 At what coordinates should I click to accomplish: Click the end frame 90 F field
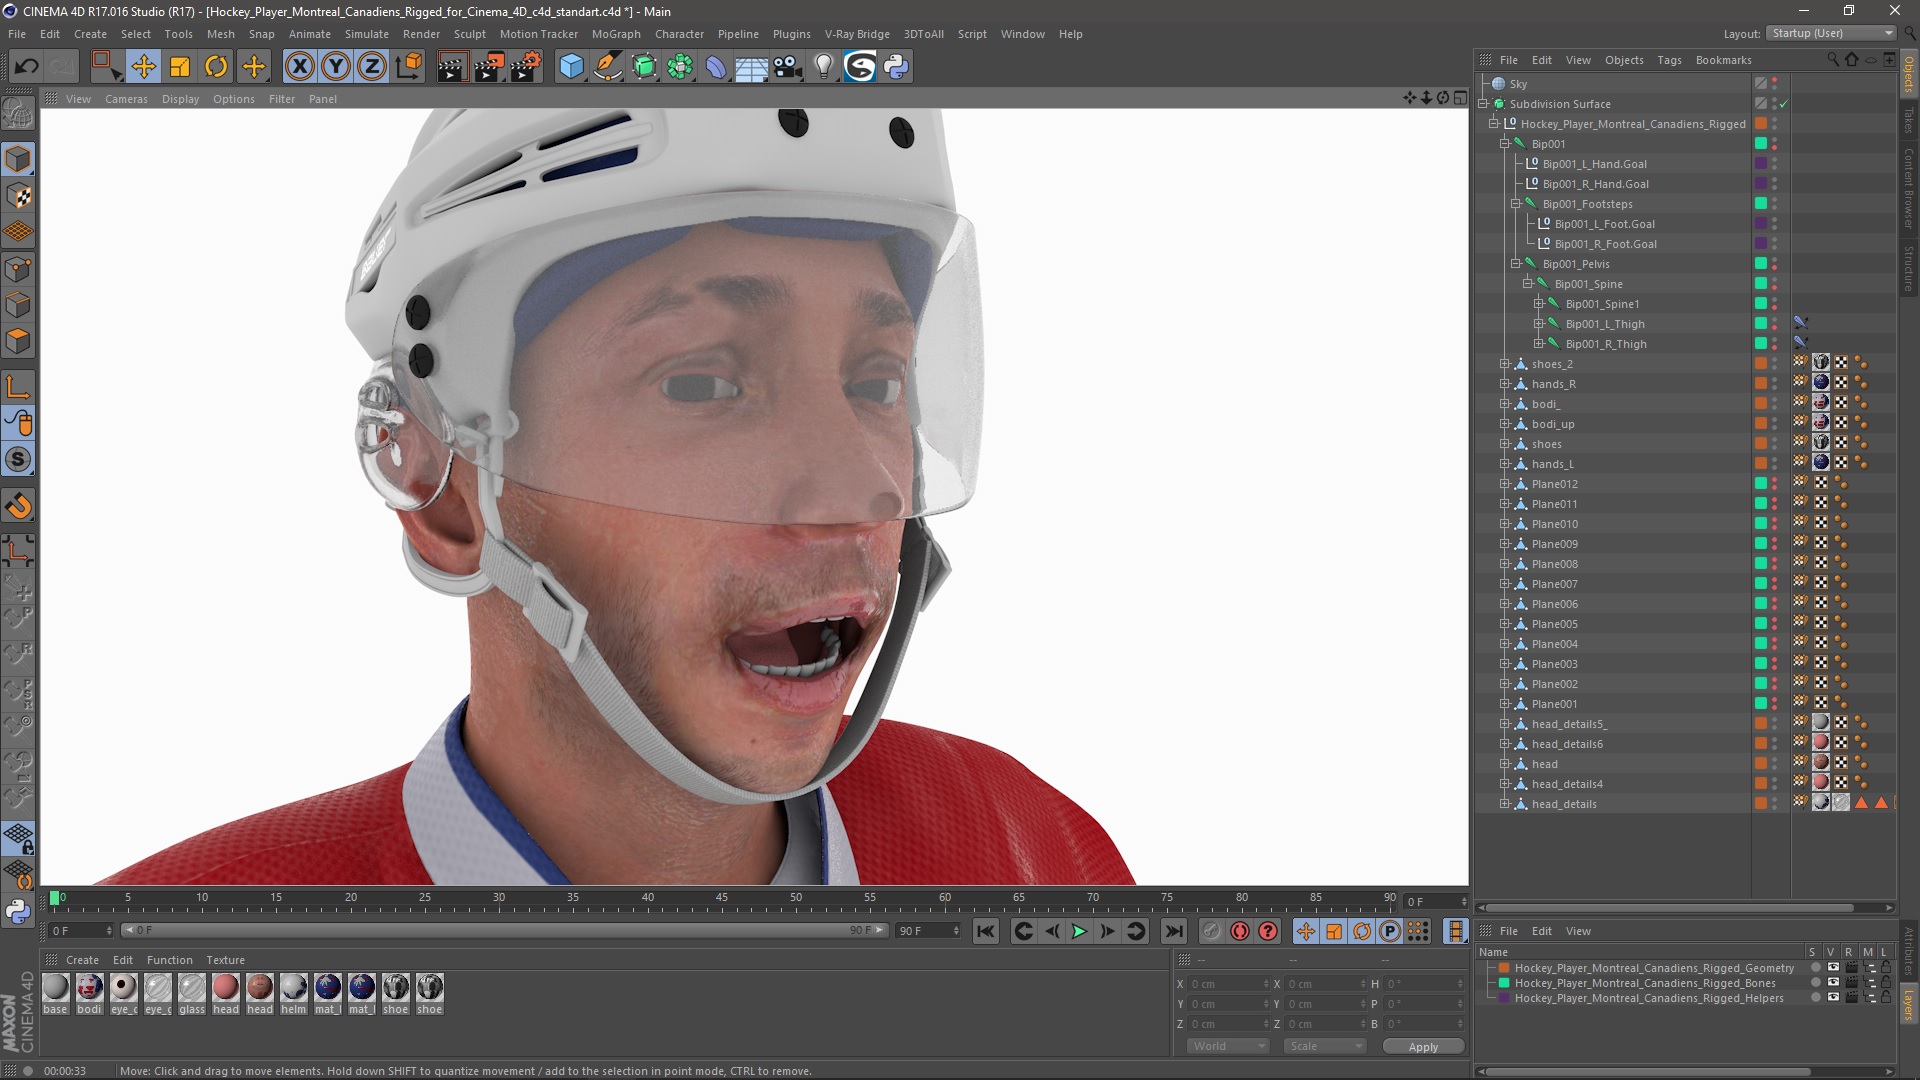[928, 931]
